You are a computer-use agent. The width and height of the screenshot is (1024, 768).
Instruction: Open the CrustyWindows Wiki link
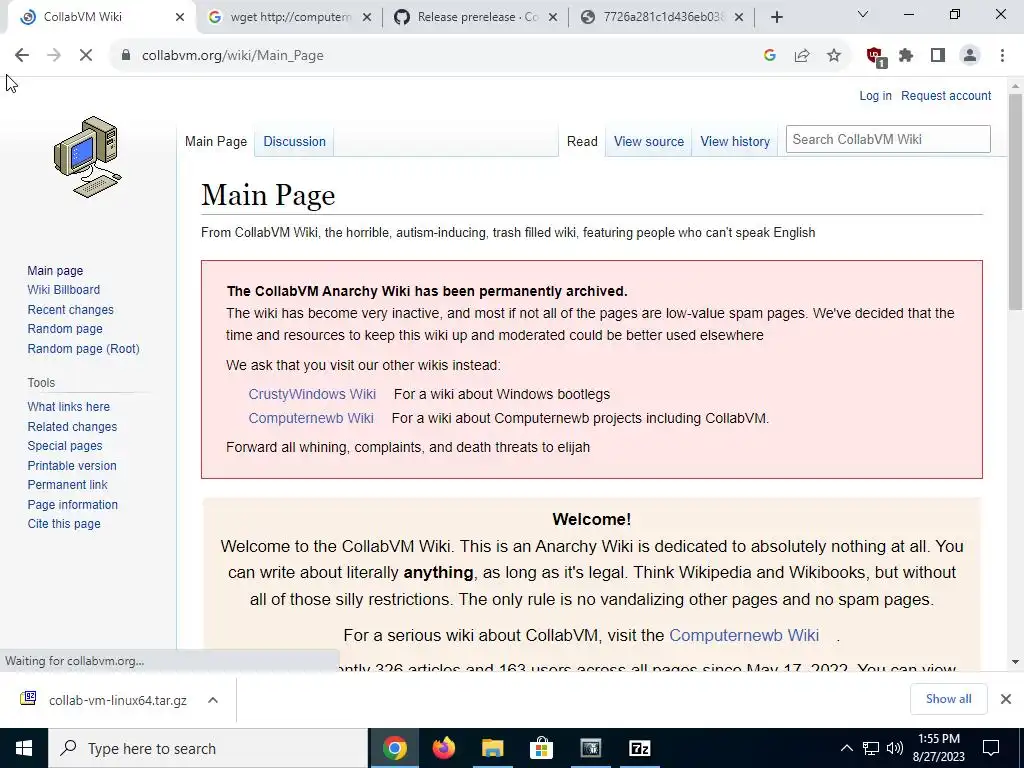pos(312,394)
